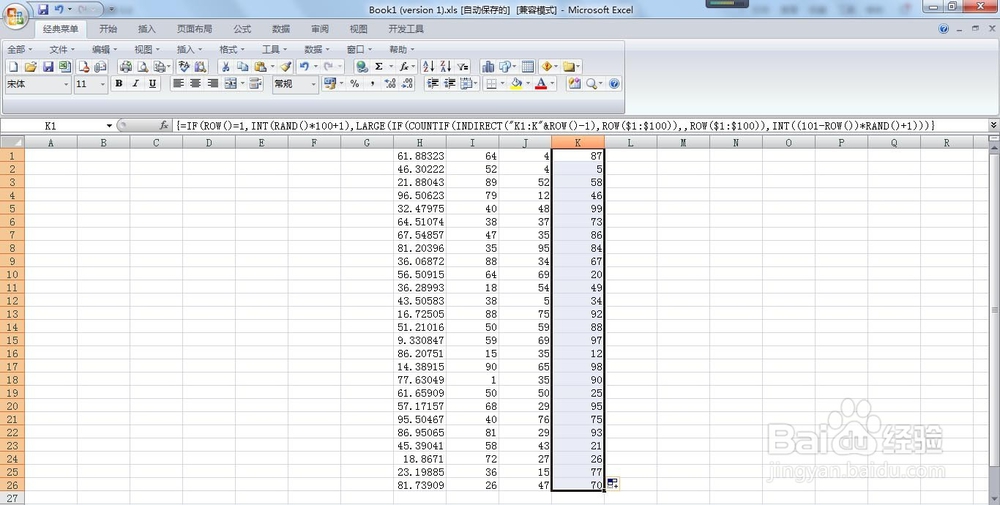Apply red font color A
This screenshot has height=505, width=1000.
pos(541,84)
